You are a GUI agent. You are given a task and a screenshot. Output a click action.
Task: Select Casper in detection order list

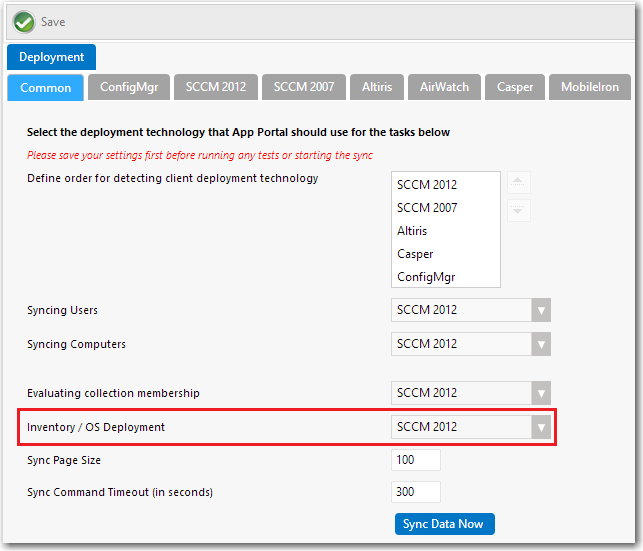point(415,254)
